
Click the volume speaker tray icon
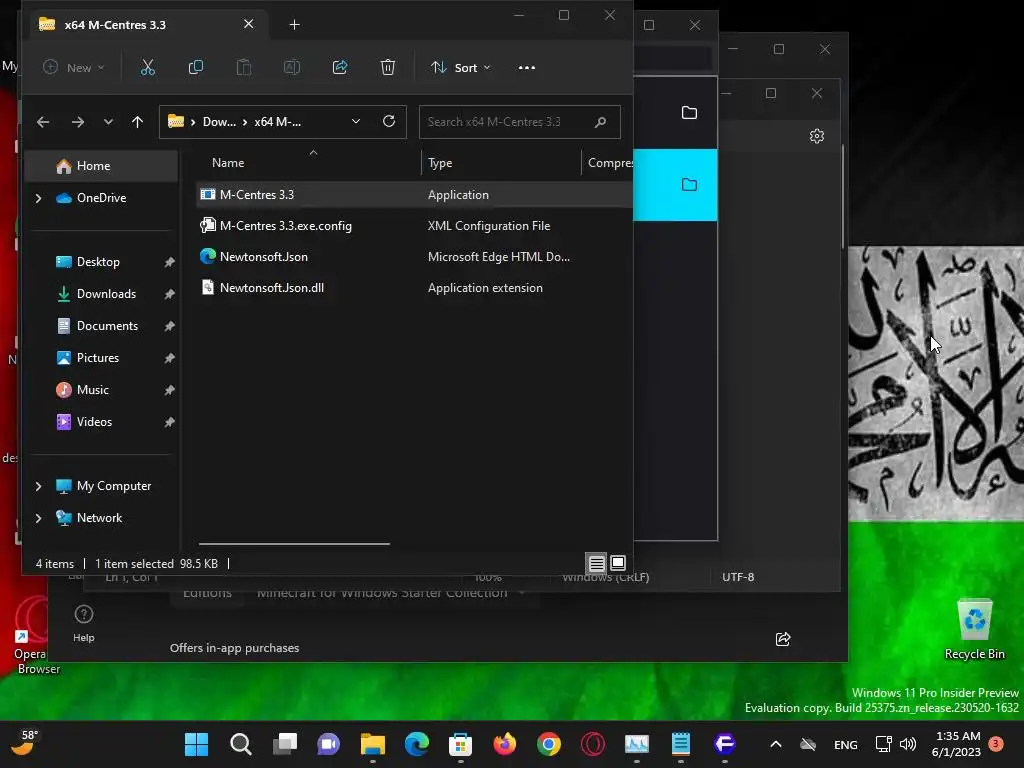(908, 744)
